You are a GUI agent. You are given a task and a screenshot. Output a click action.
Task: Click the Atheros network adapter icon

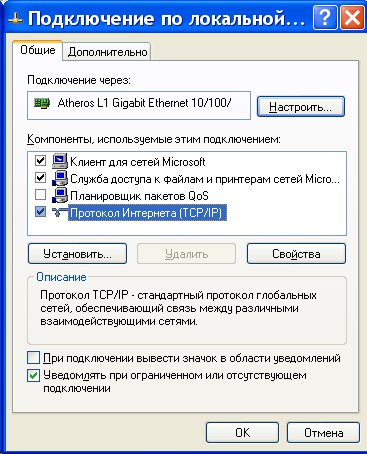click(42, 103)
